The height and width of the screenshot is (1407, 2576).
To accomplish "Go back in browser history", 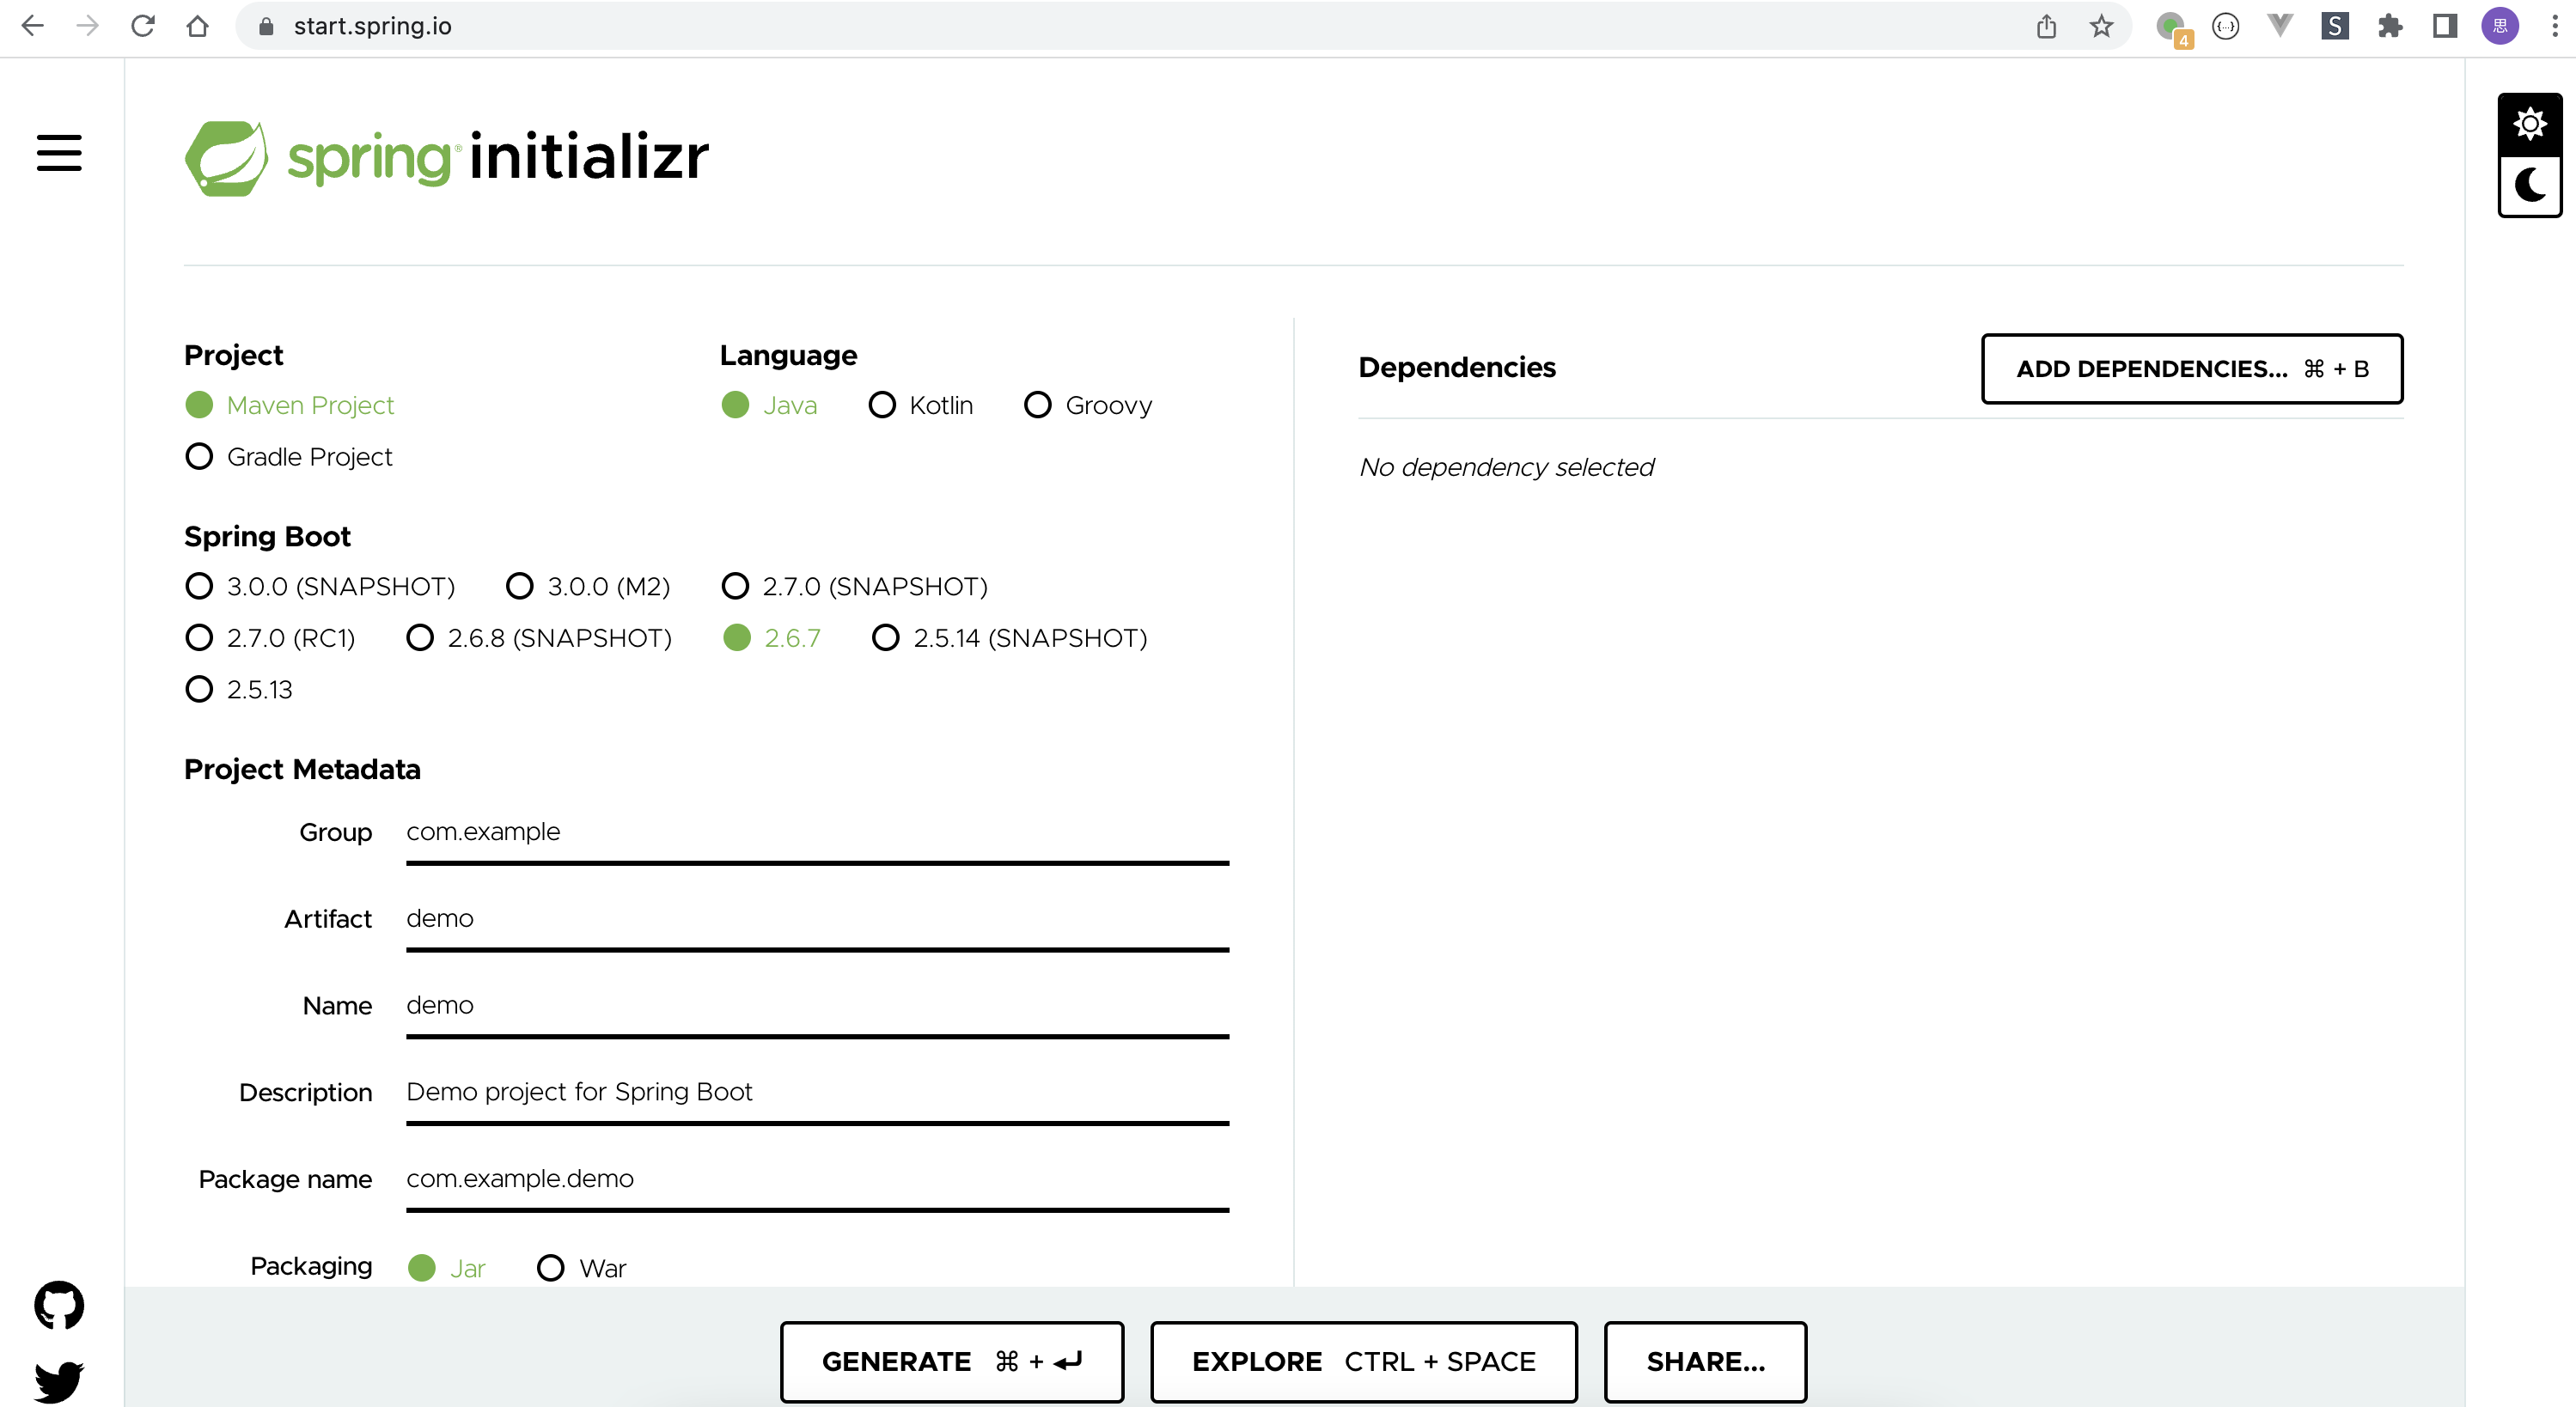I will point(33,26).
